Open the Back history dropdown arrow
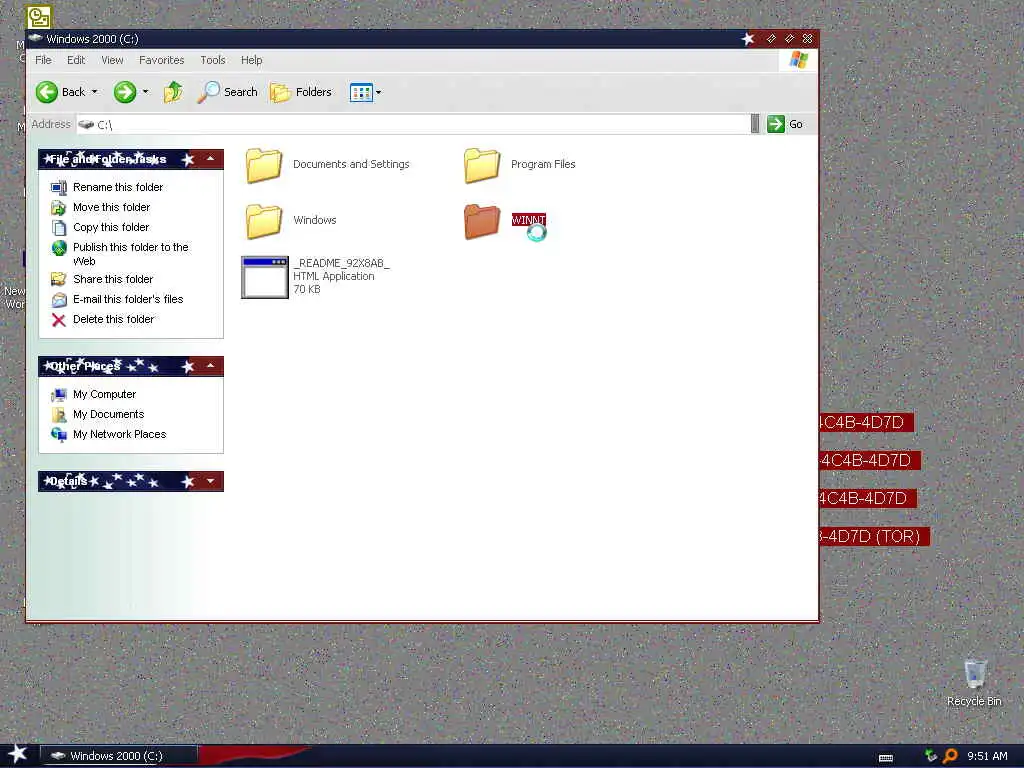Image resolution: width=1024 pixels, height=768 pixels. (x=95, y=92)
